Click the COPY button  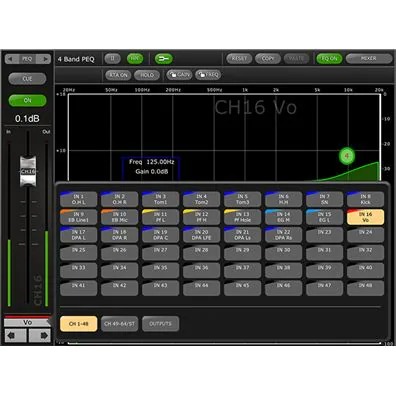(x=268, y=59)
